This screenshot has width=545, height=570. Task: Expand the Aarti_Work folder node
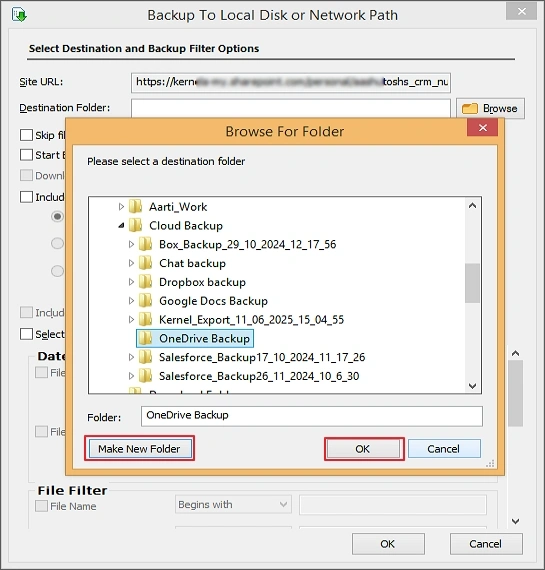[121, 207]
